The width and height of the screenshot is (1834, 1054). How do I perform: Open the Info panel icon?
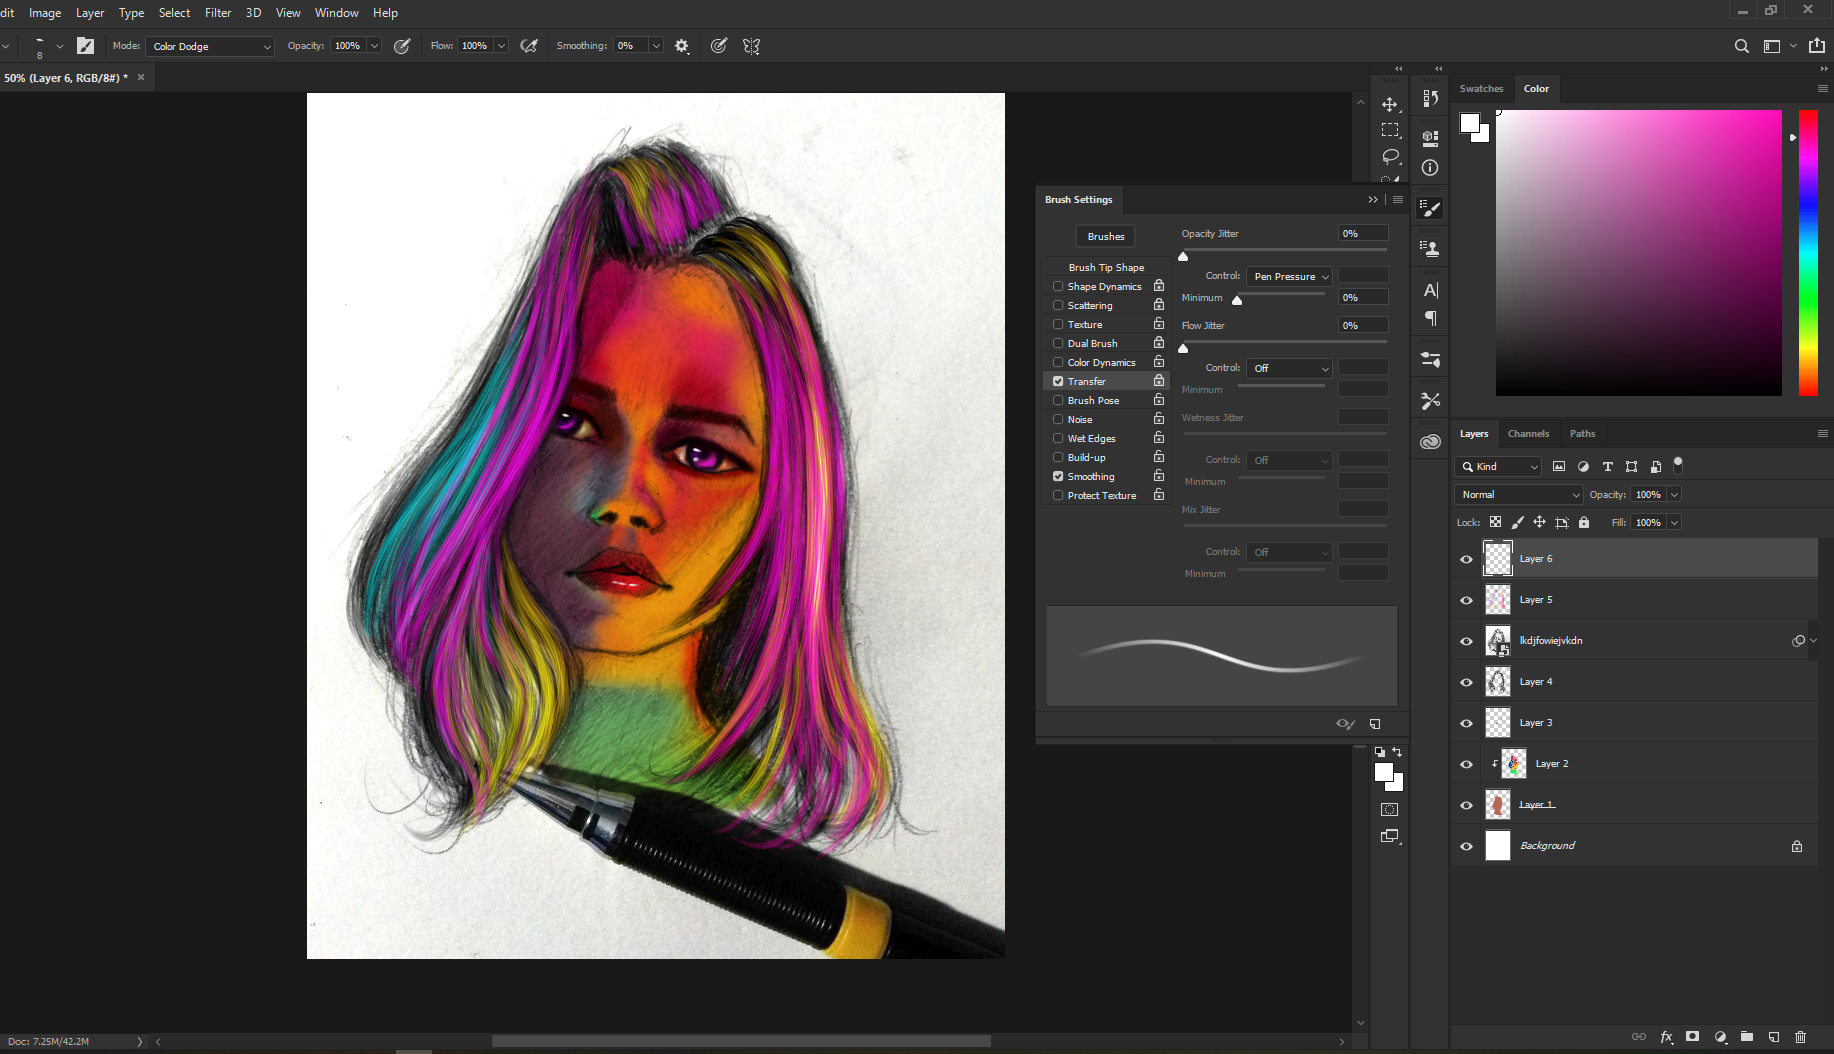[1430, 168]
